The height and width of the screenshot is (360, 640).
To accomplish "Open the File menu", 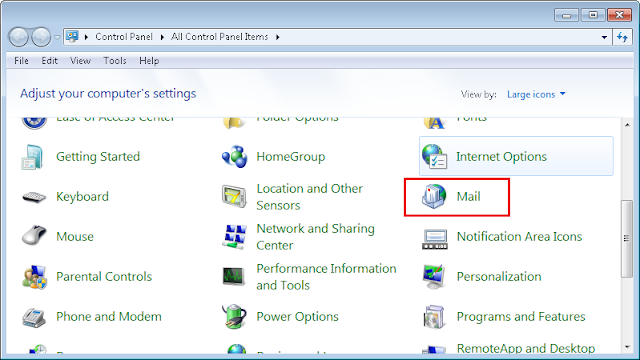I will 21,61.
